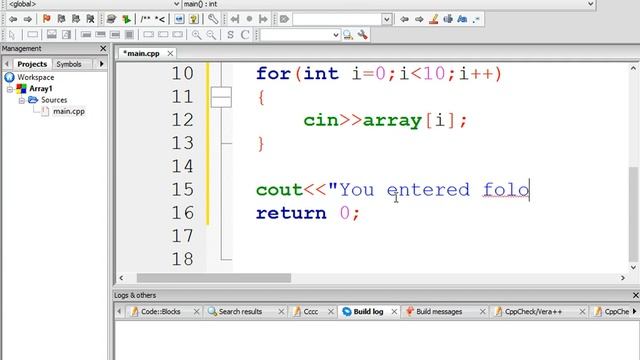Viewport: 640px width, 360px height.
Task: Click the zoom out magnifier icon
Action: 211,35
